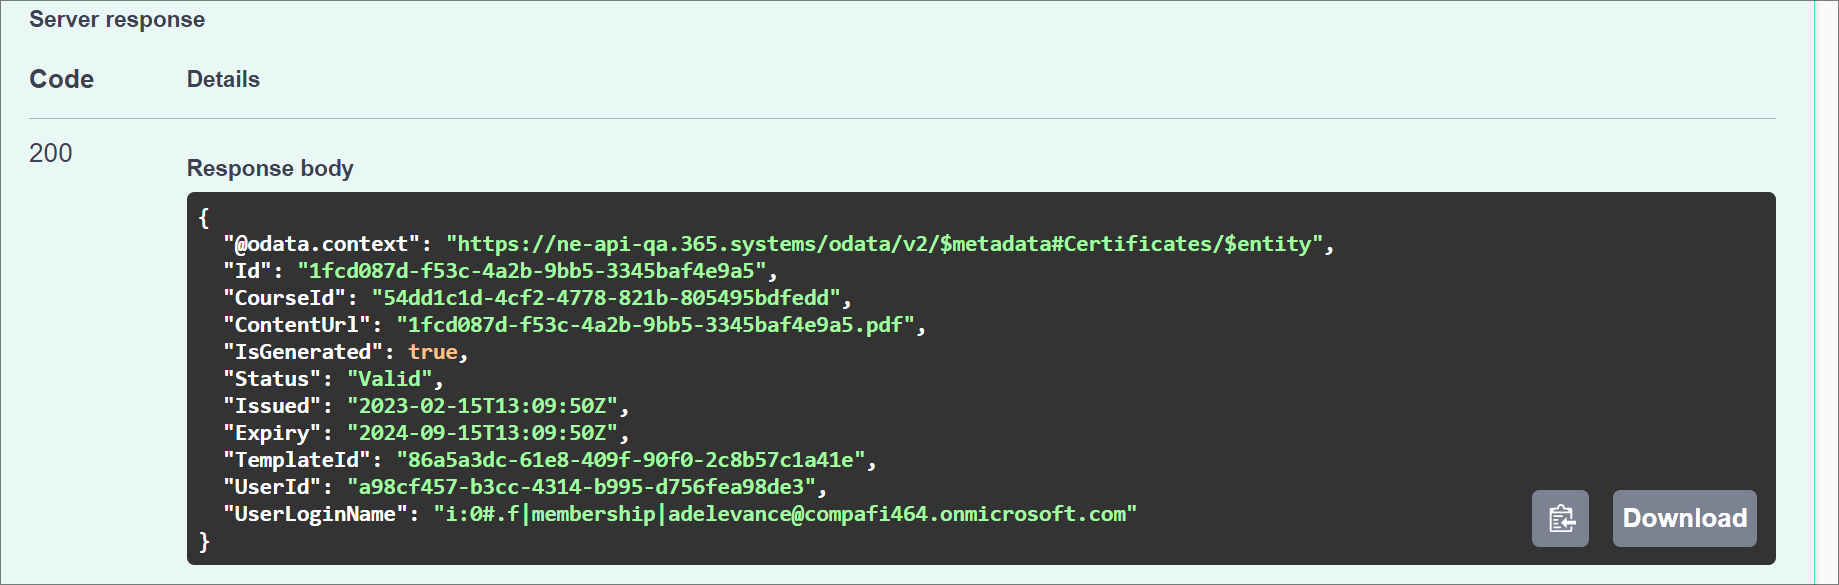
Task: Click the 200 status code
Action: (51, 153)
